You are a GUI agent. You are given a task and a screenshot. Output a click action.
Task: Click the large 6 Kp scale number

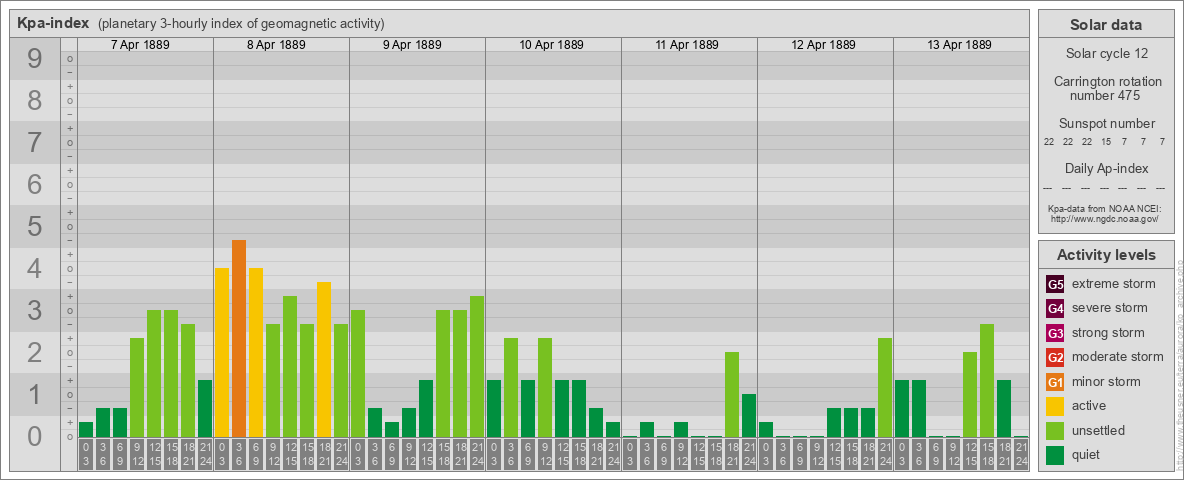[34, 185]
